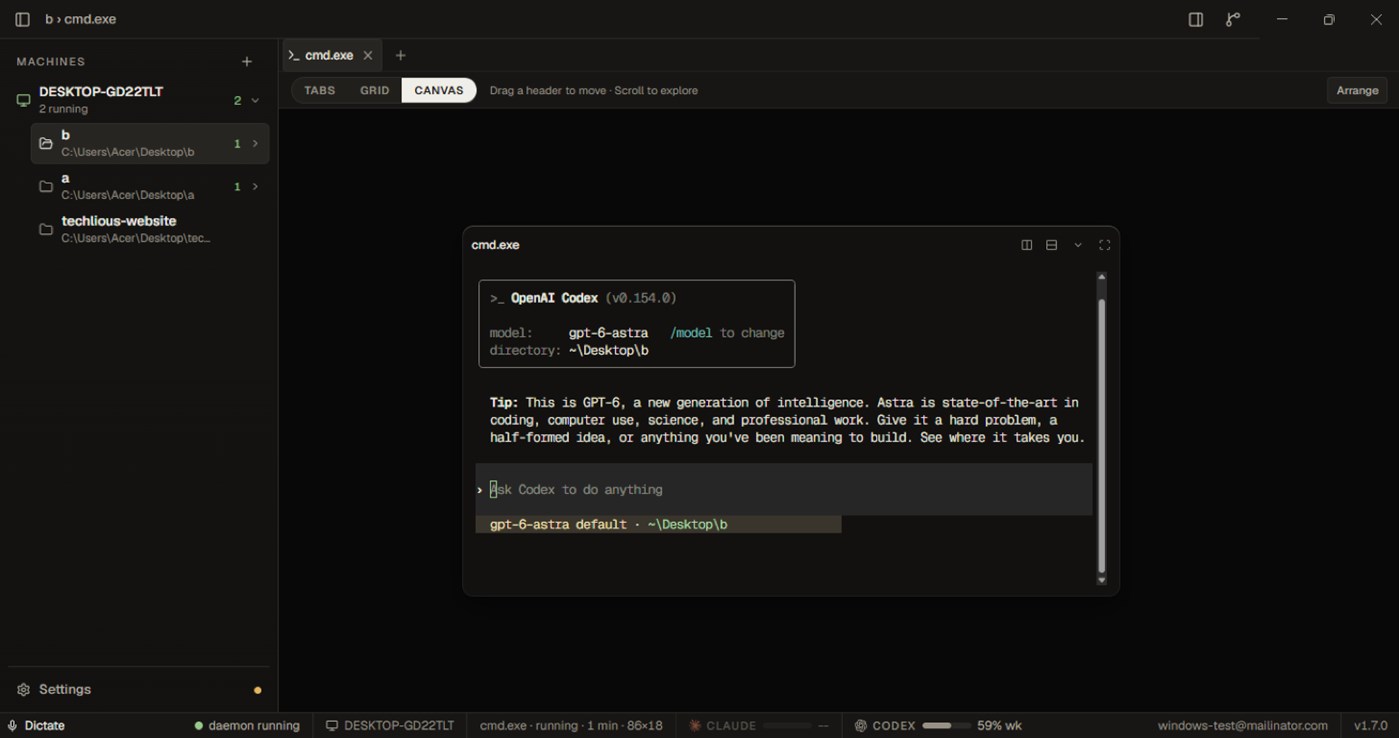This screenshot has width=1399, height=738.
Task: Select the cmd.exe tab
Action: coord(332,55)
